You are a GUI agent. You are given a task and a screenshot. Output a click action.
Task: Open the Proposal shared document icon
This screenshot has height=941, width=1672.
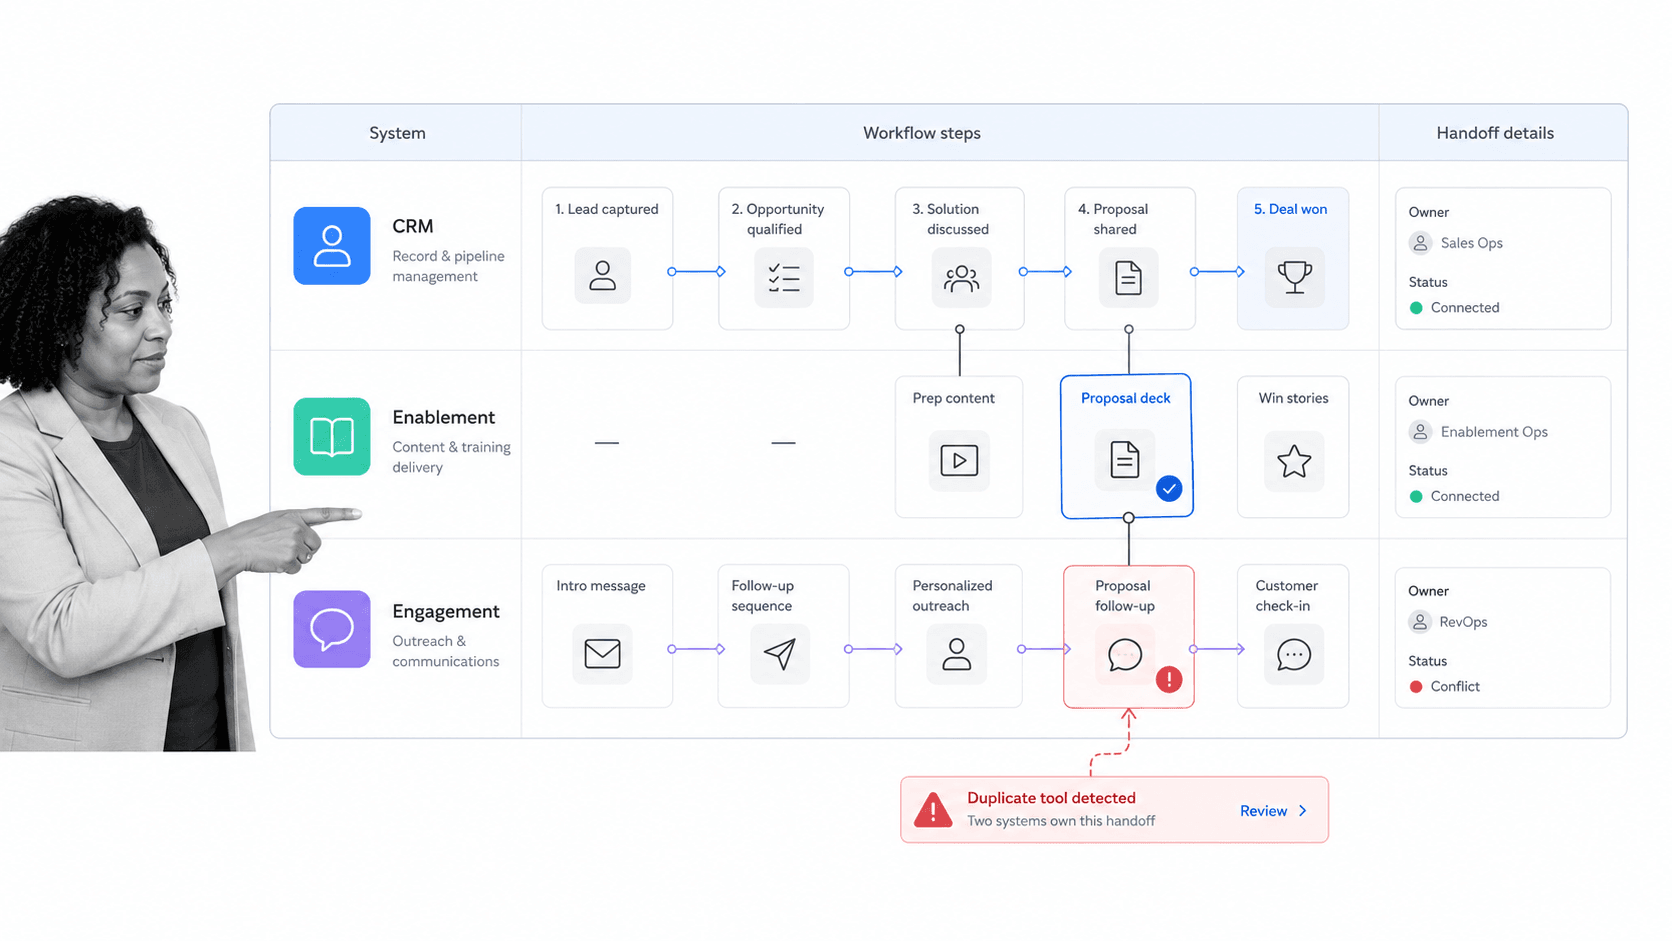[x=1128, y=277]
